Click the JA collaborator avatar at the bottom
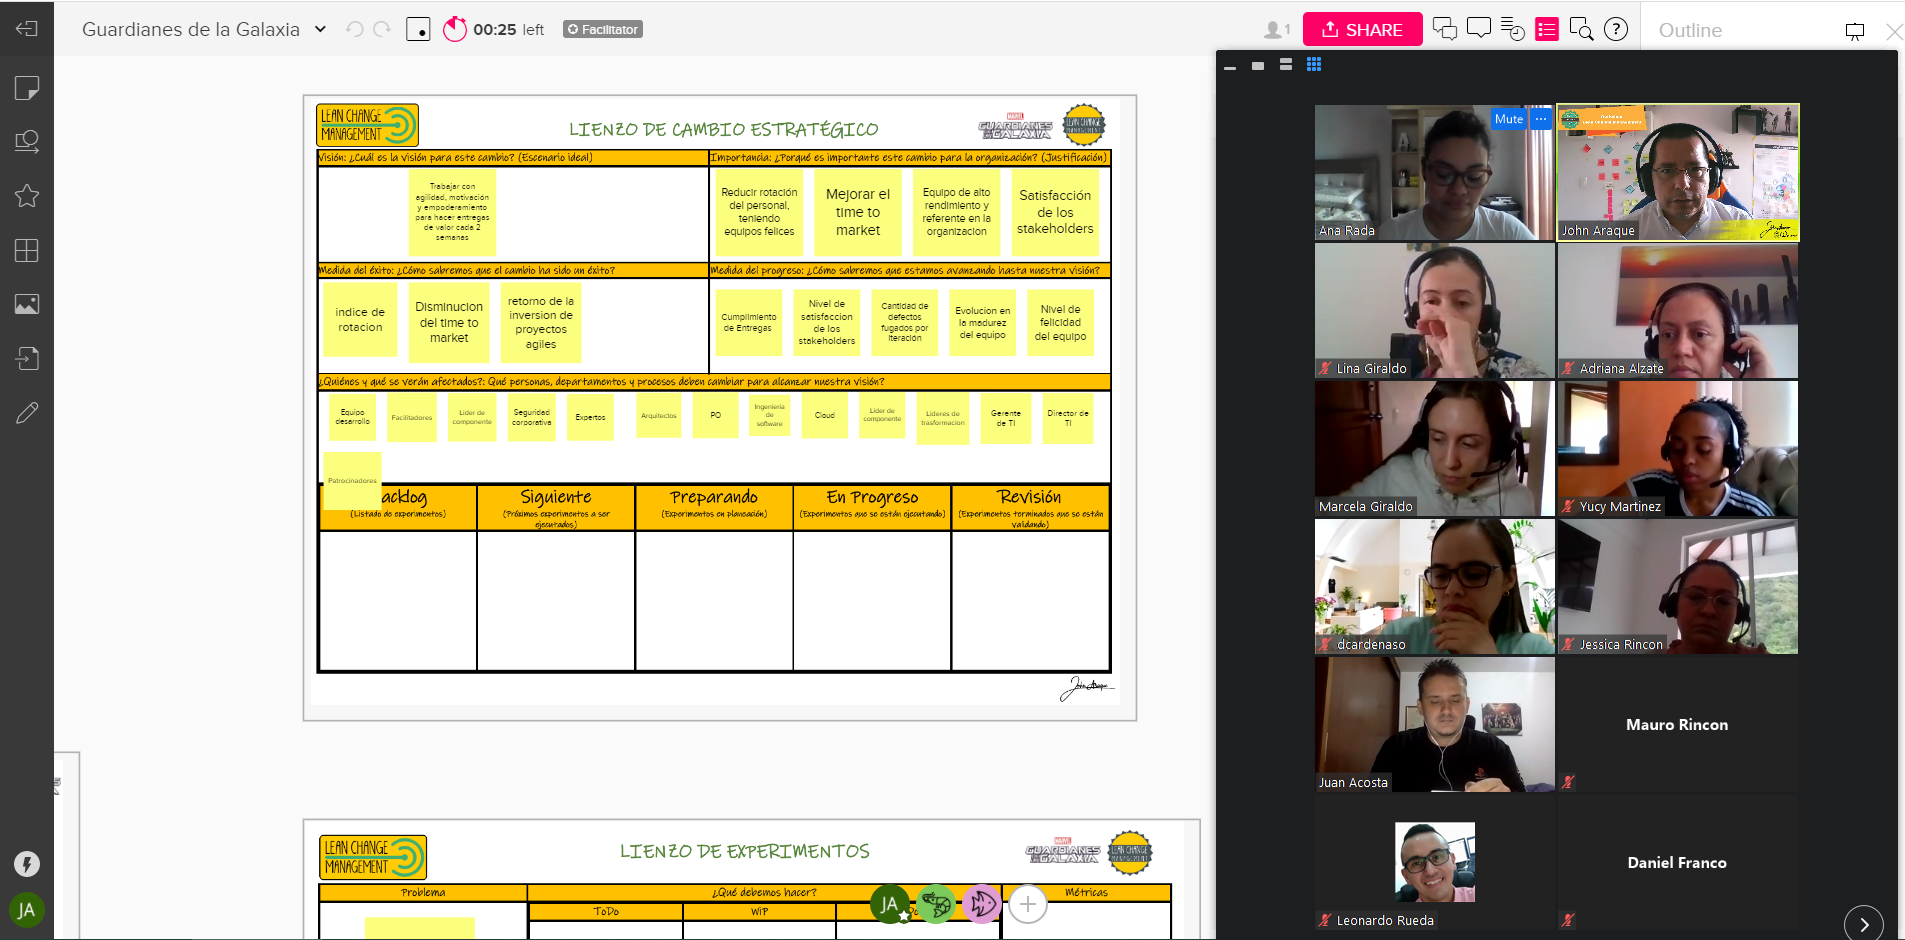This screenshot has width=1905, height=940. (889, 904)
